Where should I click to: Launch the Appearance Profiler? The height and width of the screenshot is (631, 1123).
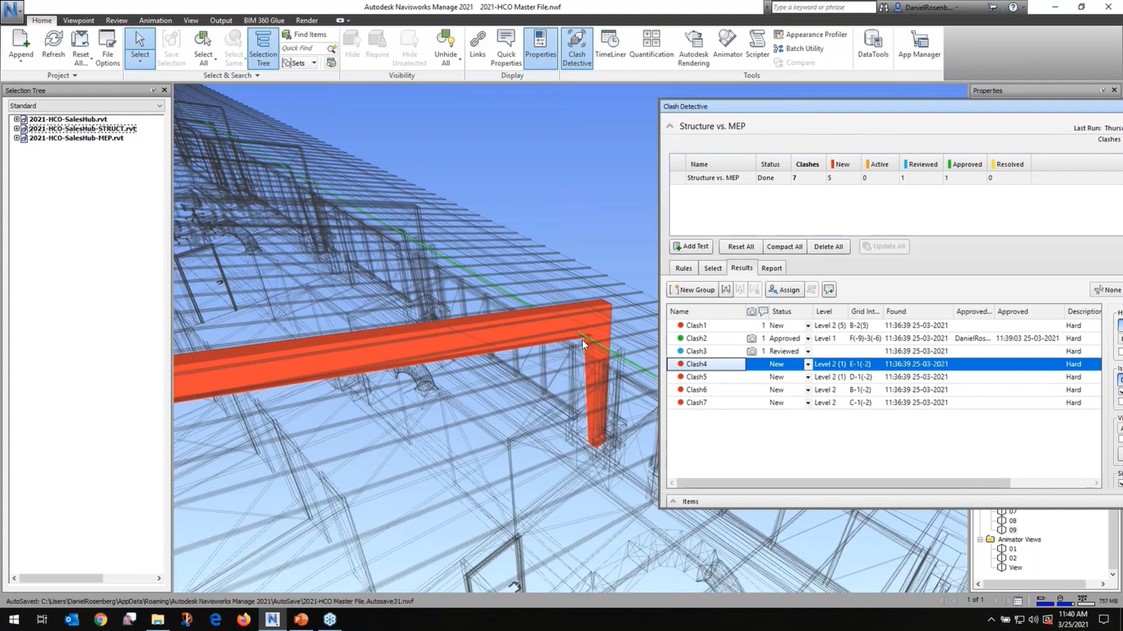coord(810,34)
